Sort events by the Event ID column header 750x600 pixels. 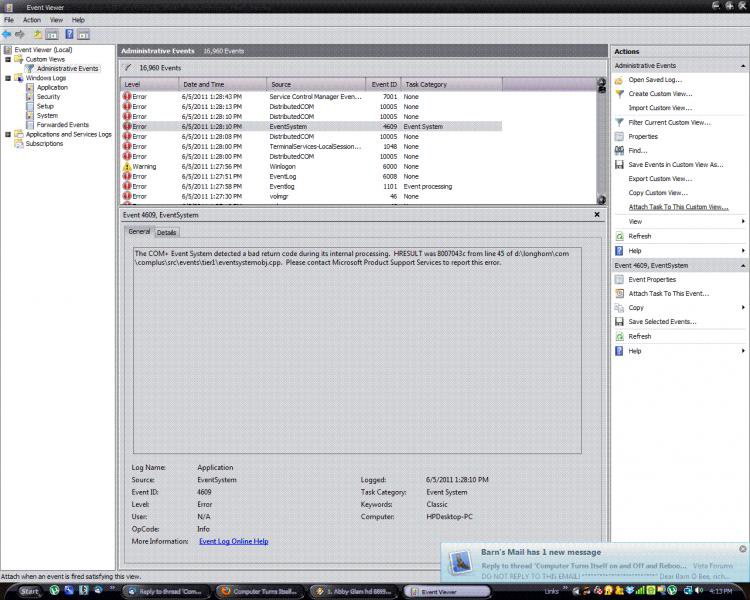point(384,84)
